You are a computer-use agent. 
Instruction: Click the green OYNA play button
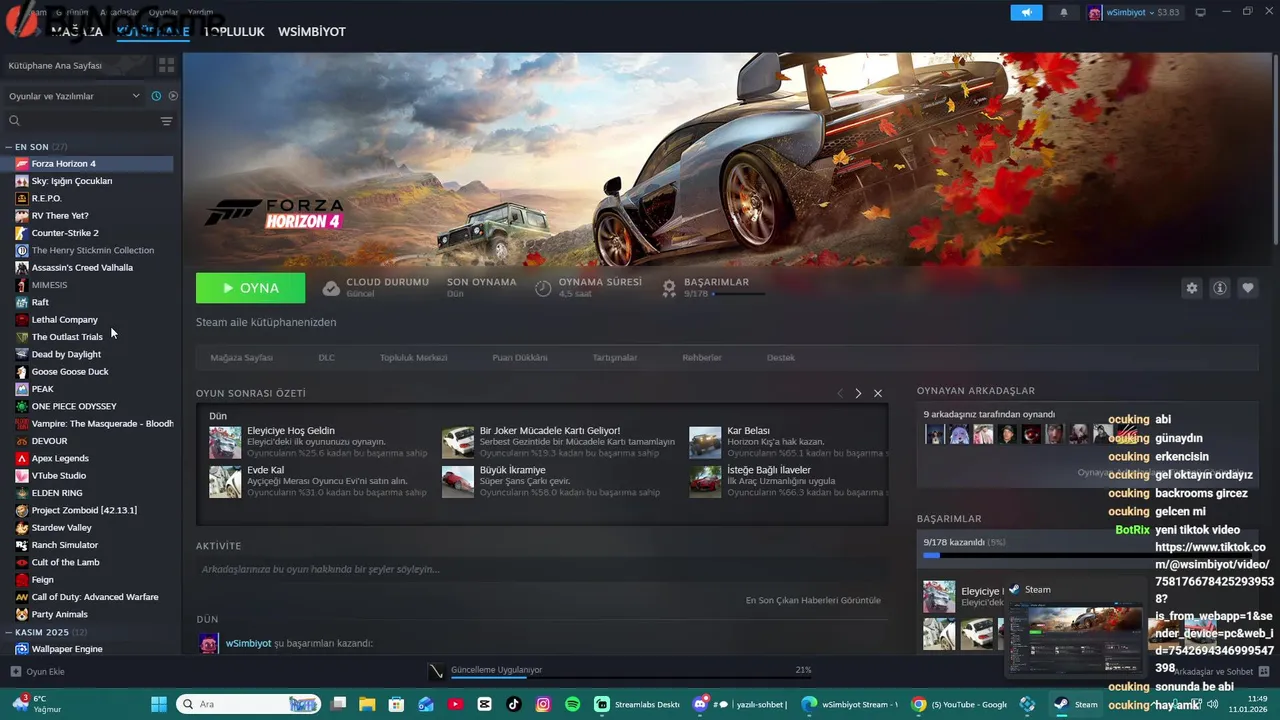[251, 288]
